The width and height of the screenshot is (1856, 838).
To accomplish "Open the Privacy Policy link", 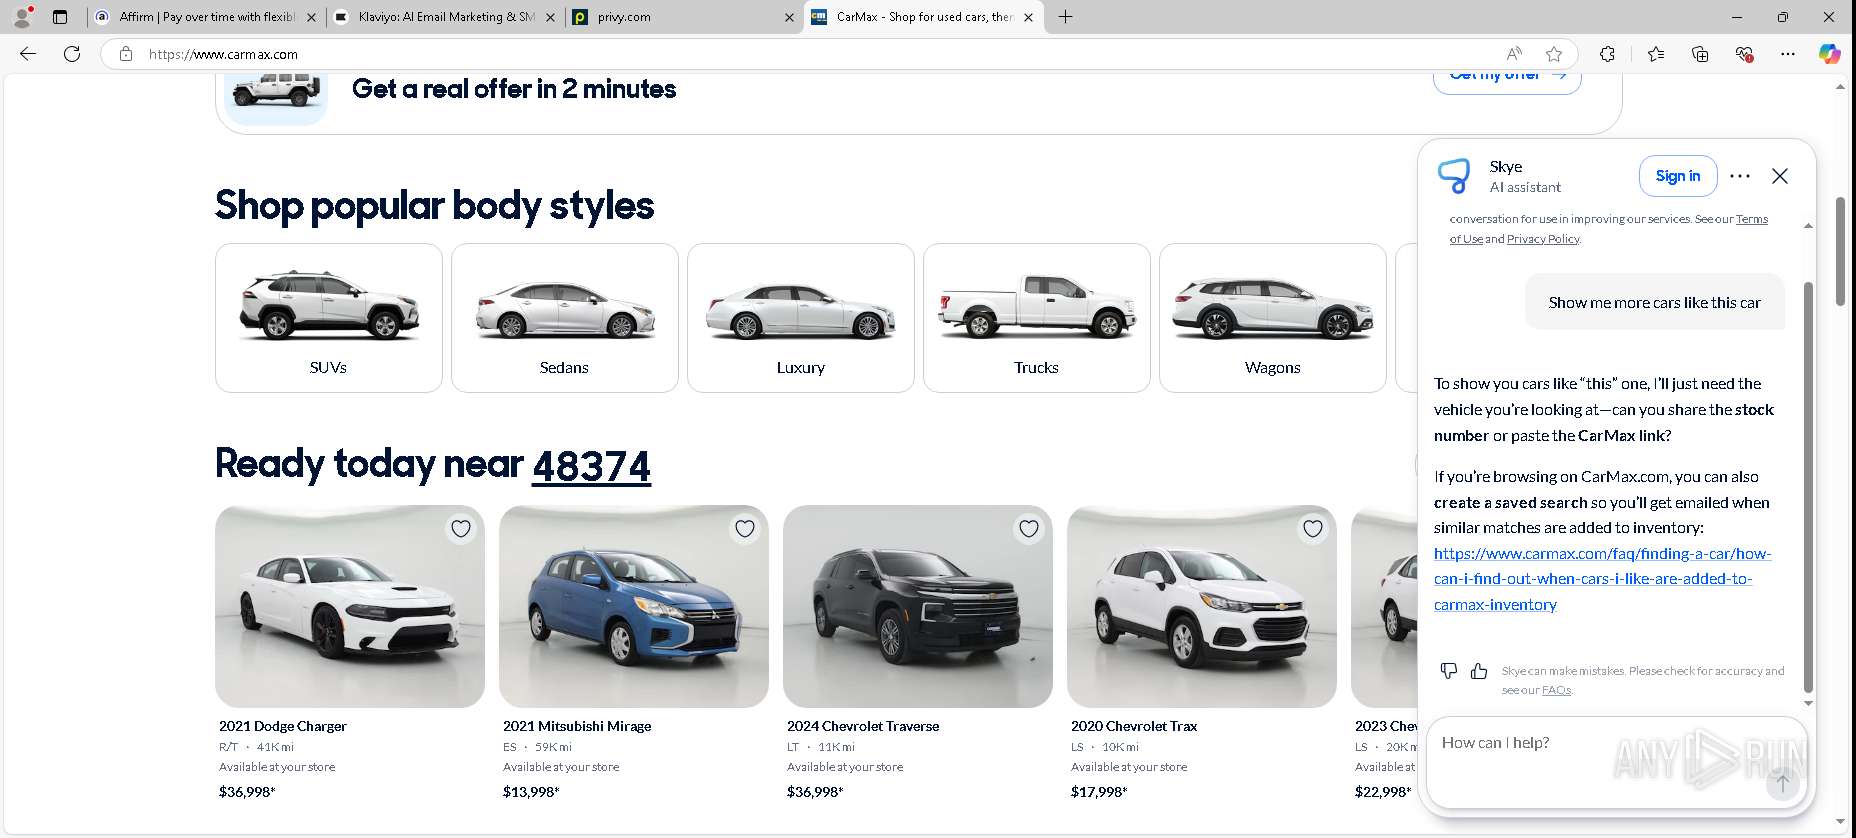I will (x=1543, y=239).
